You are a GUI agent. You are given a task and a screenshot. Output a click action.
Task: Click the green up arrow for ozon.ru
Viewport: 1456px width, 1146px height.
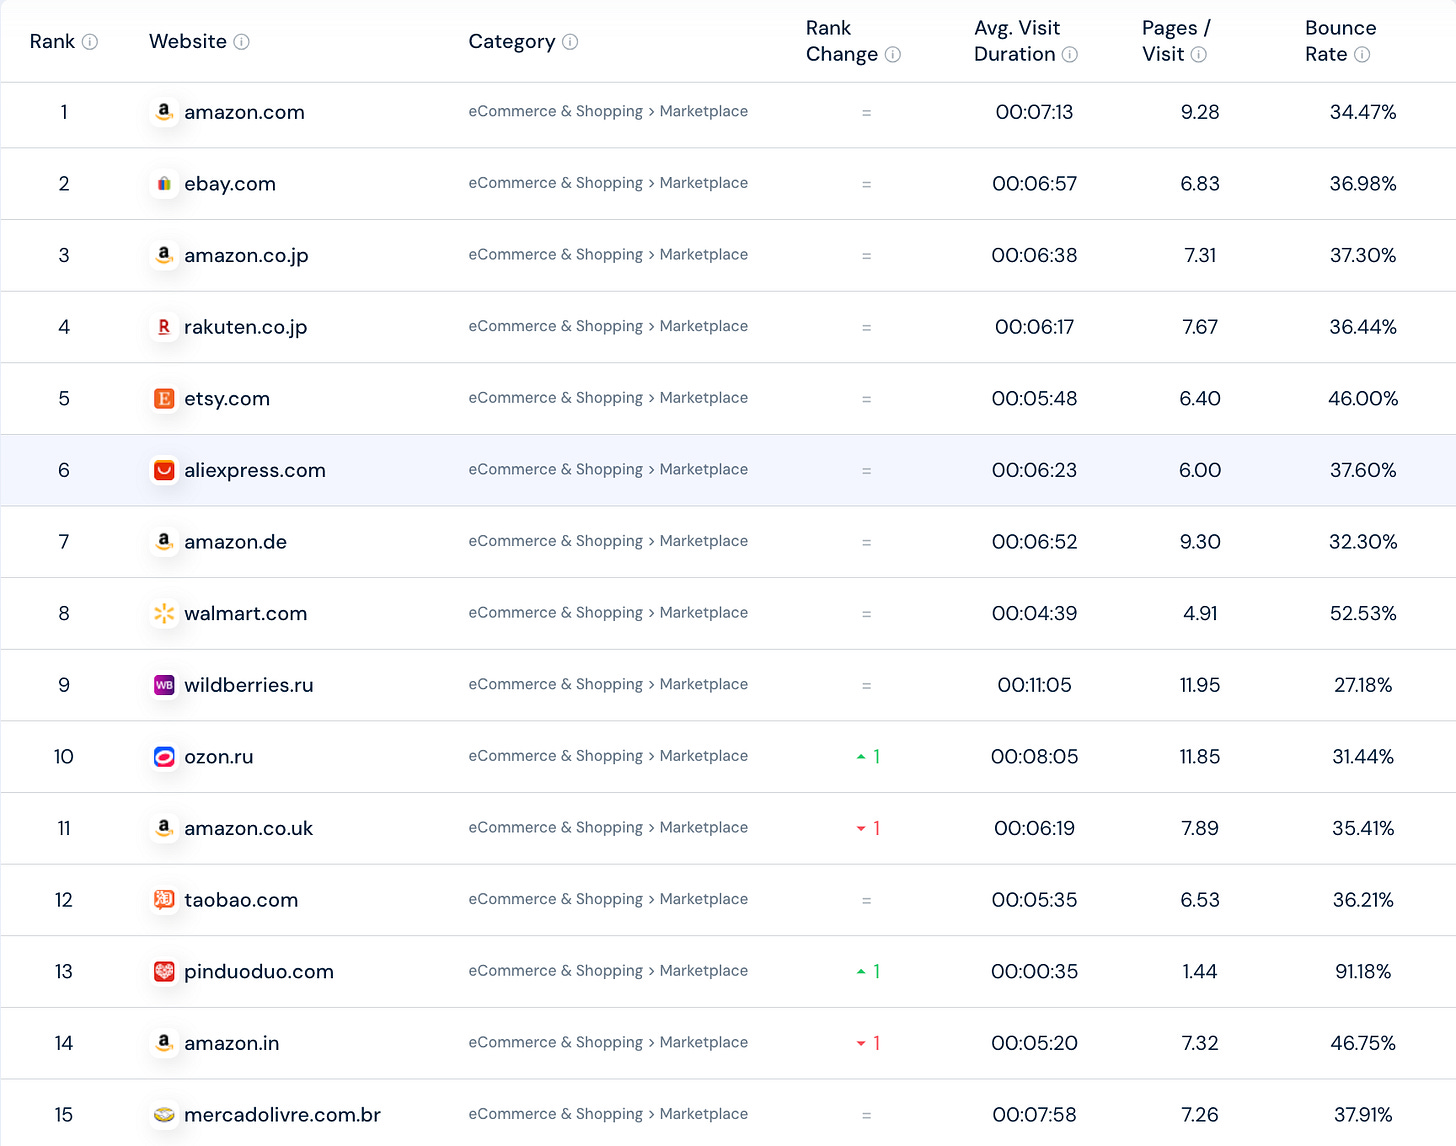861,757
